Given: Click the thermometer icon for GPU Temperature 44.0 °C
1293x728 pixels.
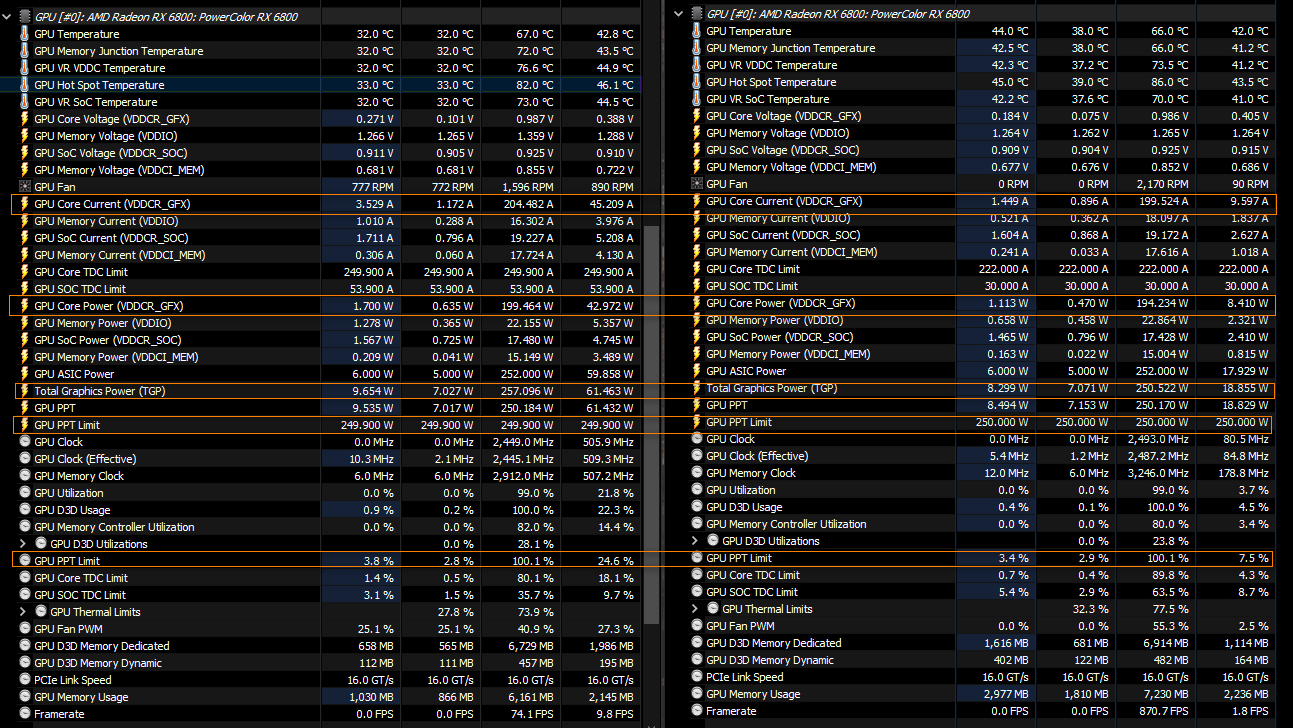Looking at the screenshot, I should tap(696, 31).
